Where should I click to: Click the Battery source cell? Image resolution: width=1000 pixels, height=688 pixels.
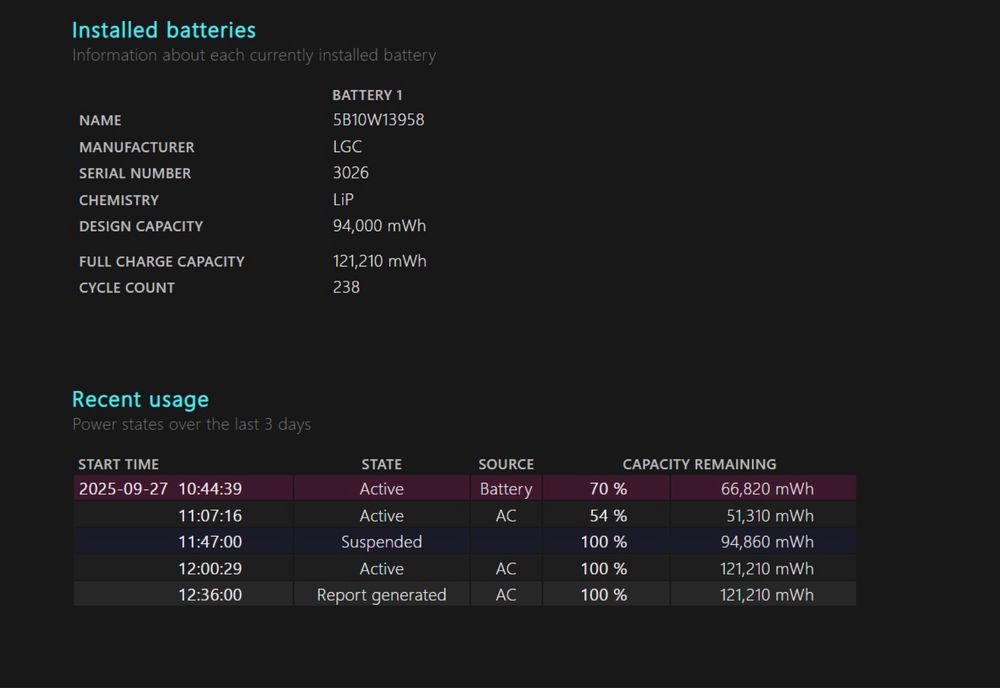tap(506, 489)
